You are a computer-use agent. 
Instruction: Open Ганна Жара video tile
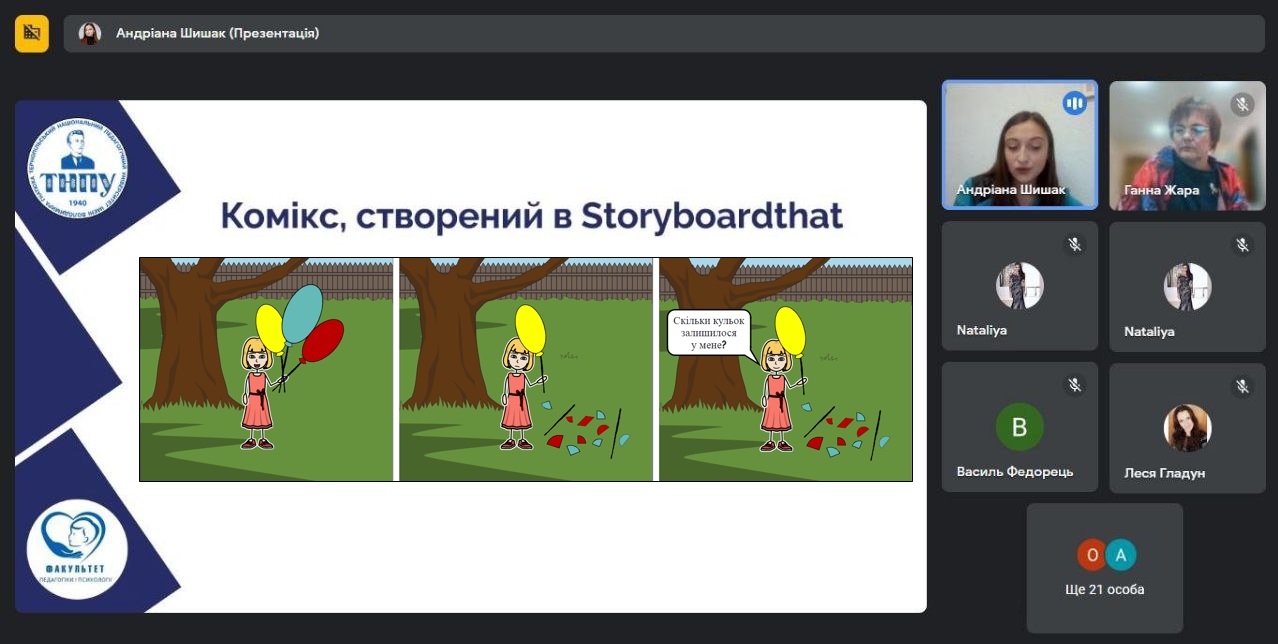(1187, 145)
